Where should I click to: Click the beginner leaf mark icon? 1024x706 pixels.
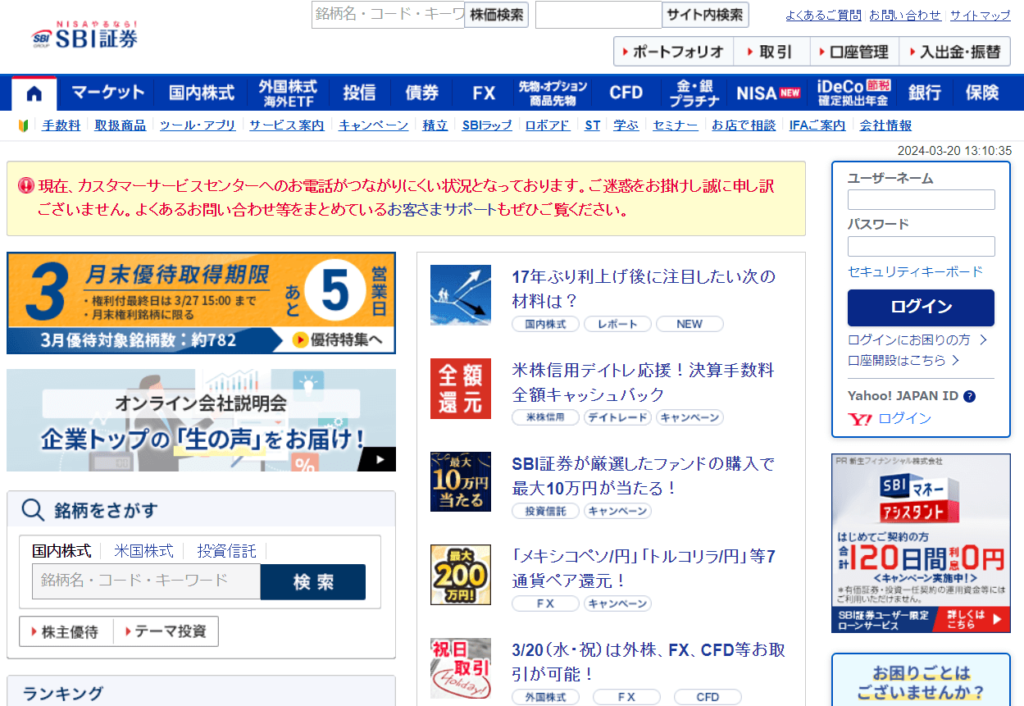[x=24, y=125]
